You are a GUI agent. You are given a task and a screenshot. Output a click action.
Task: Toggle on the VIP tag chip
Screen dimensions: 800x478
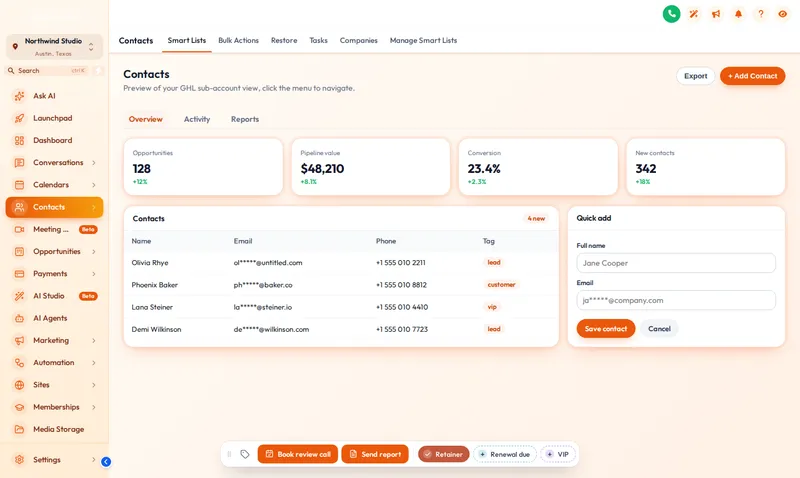(x=558, y=454)
